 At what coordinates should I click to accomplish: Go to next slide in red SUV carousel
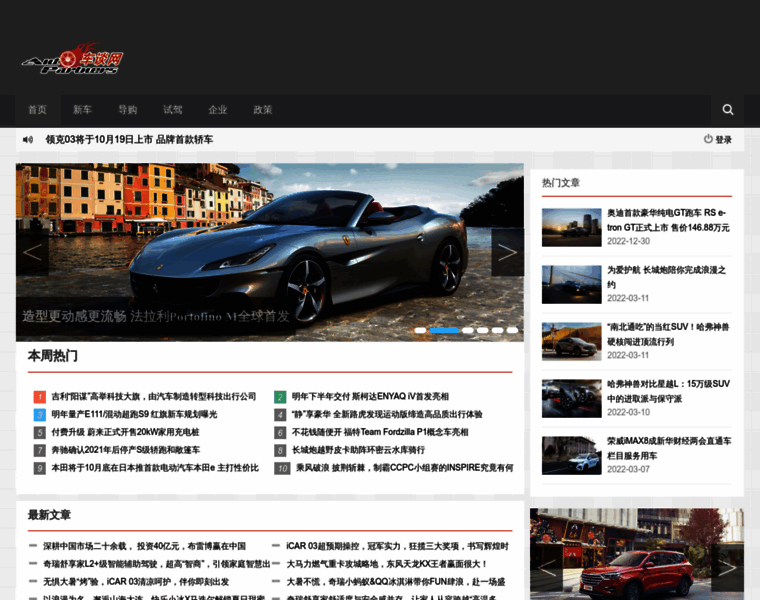tap(727, 568)
